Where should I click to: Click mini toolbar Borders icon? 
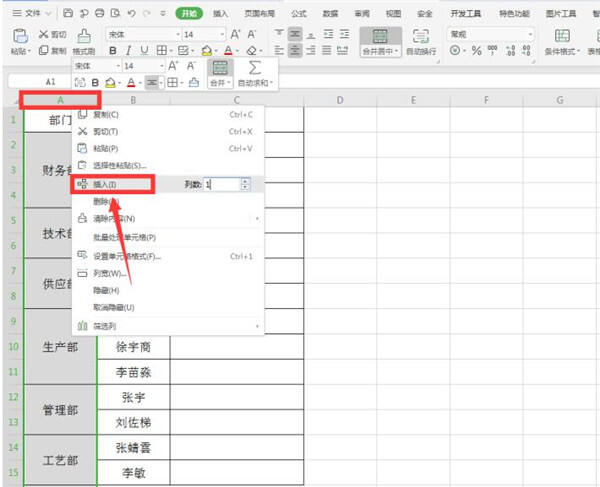point(173,82)
